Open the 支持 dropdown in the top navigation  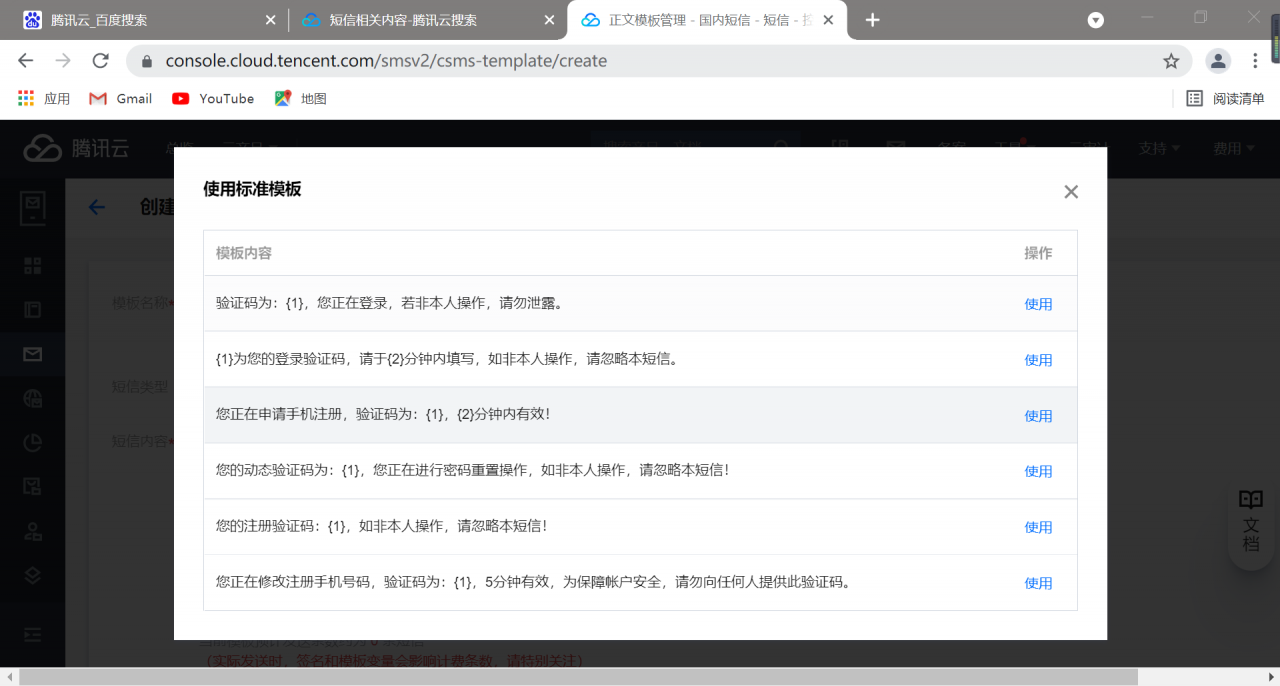point(1158,147)
